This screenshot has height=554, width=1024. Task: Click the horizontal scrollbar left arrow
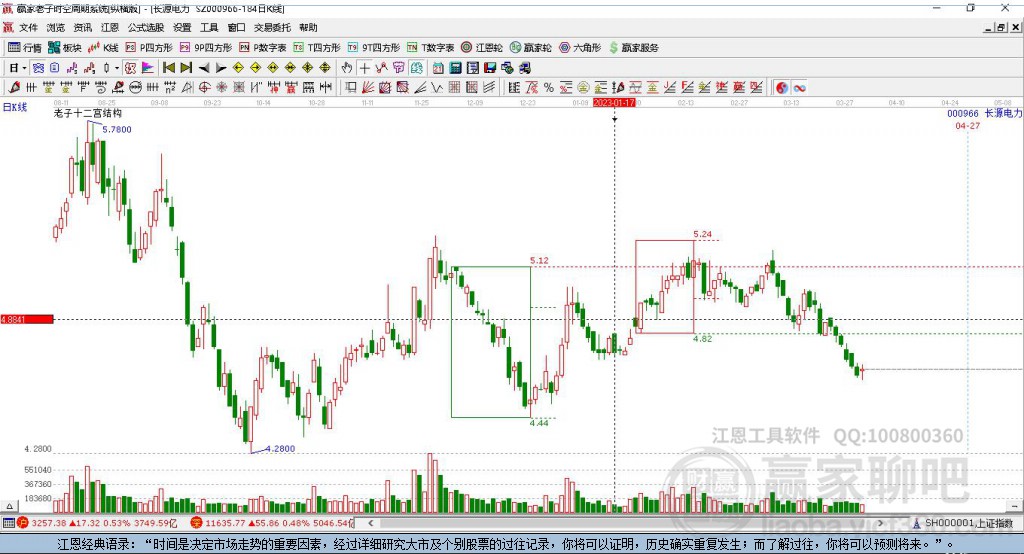tap(370, 523)
